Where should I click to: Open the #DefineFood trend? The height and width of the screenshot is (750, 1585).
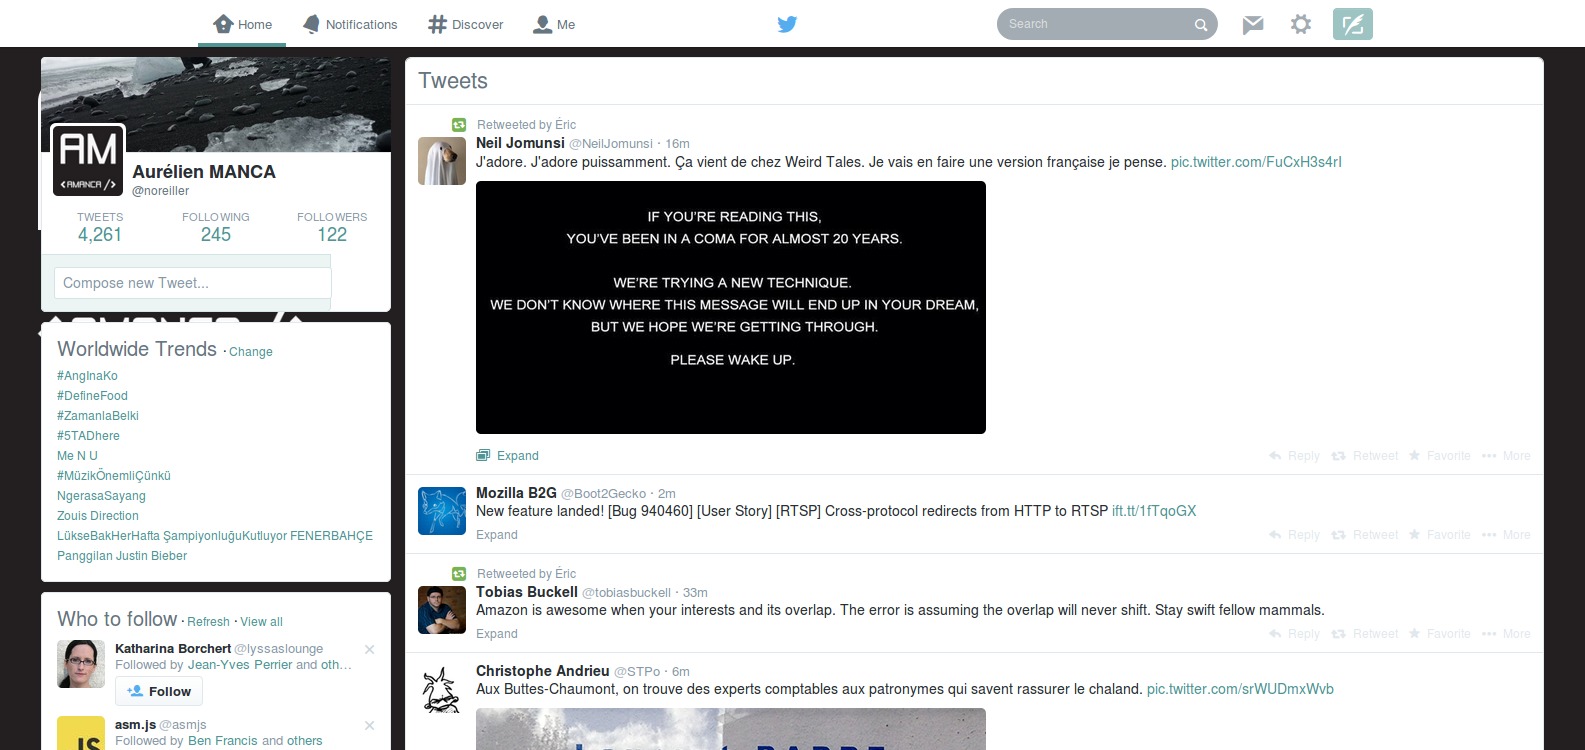pos(92,396)
